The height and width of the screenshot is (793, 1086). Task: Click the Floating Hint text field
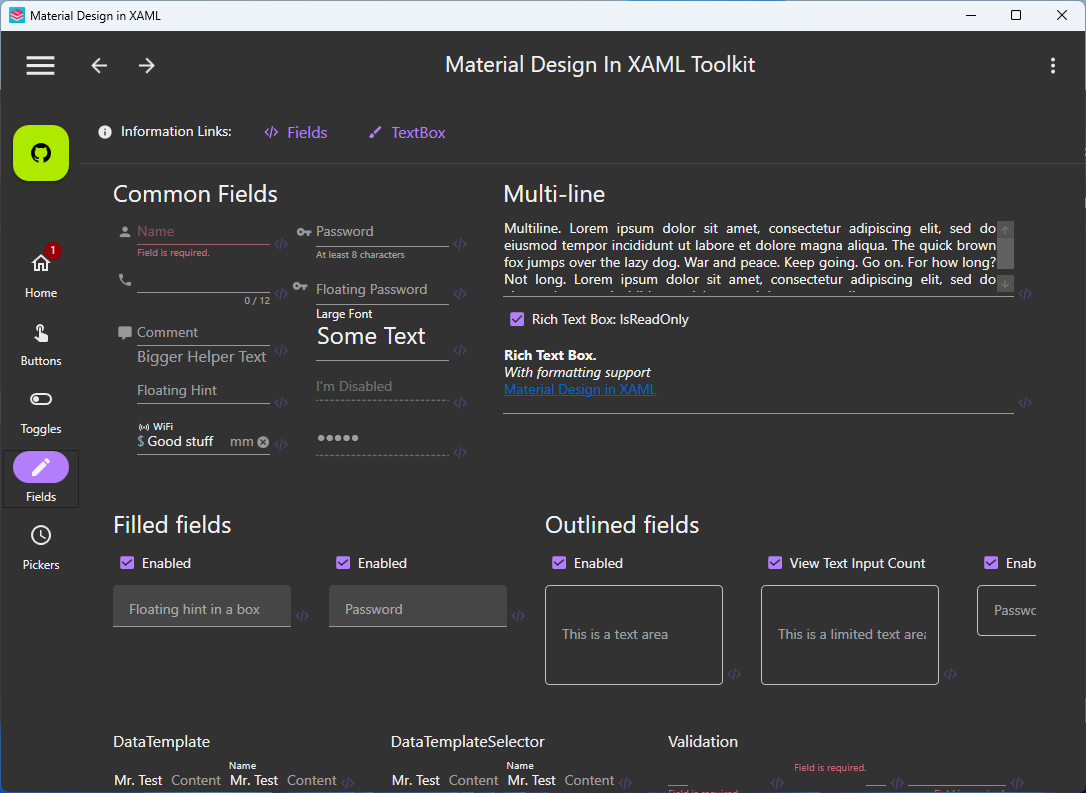point(203,391)
